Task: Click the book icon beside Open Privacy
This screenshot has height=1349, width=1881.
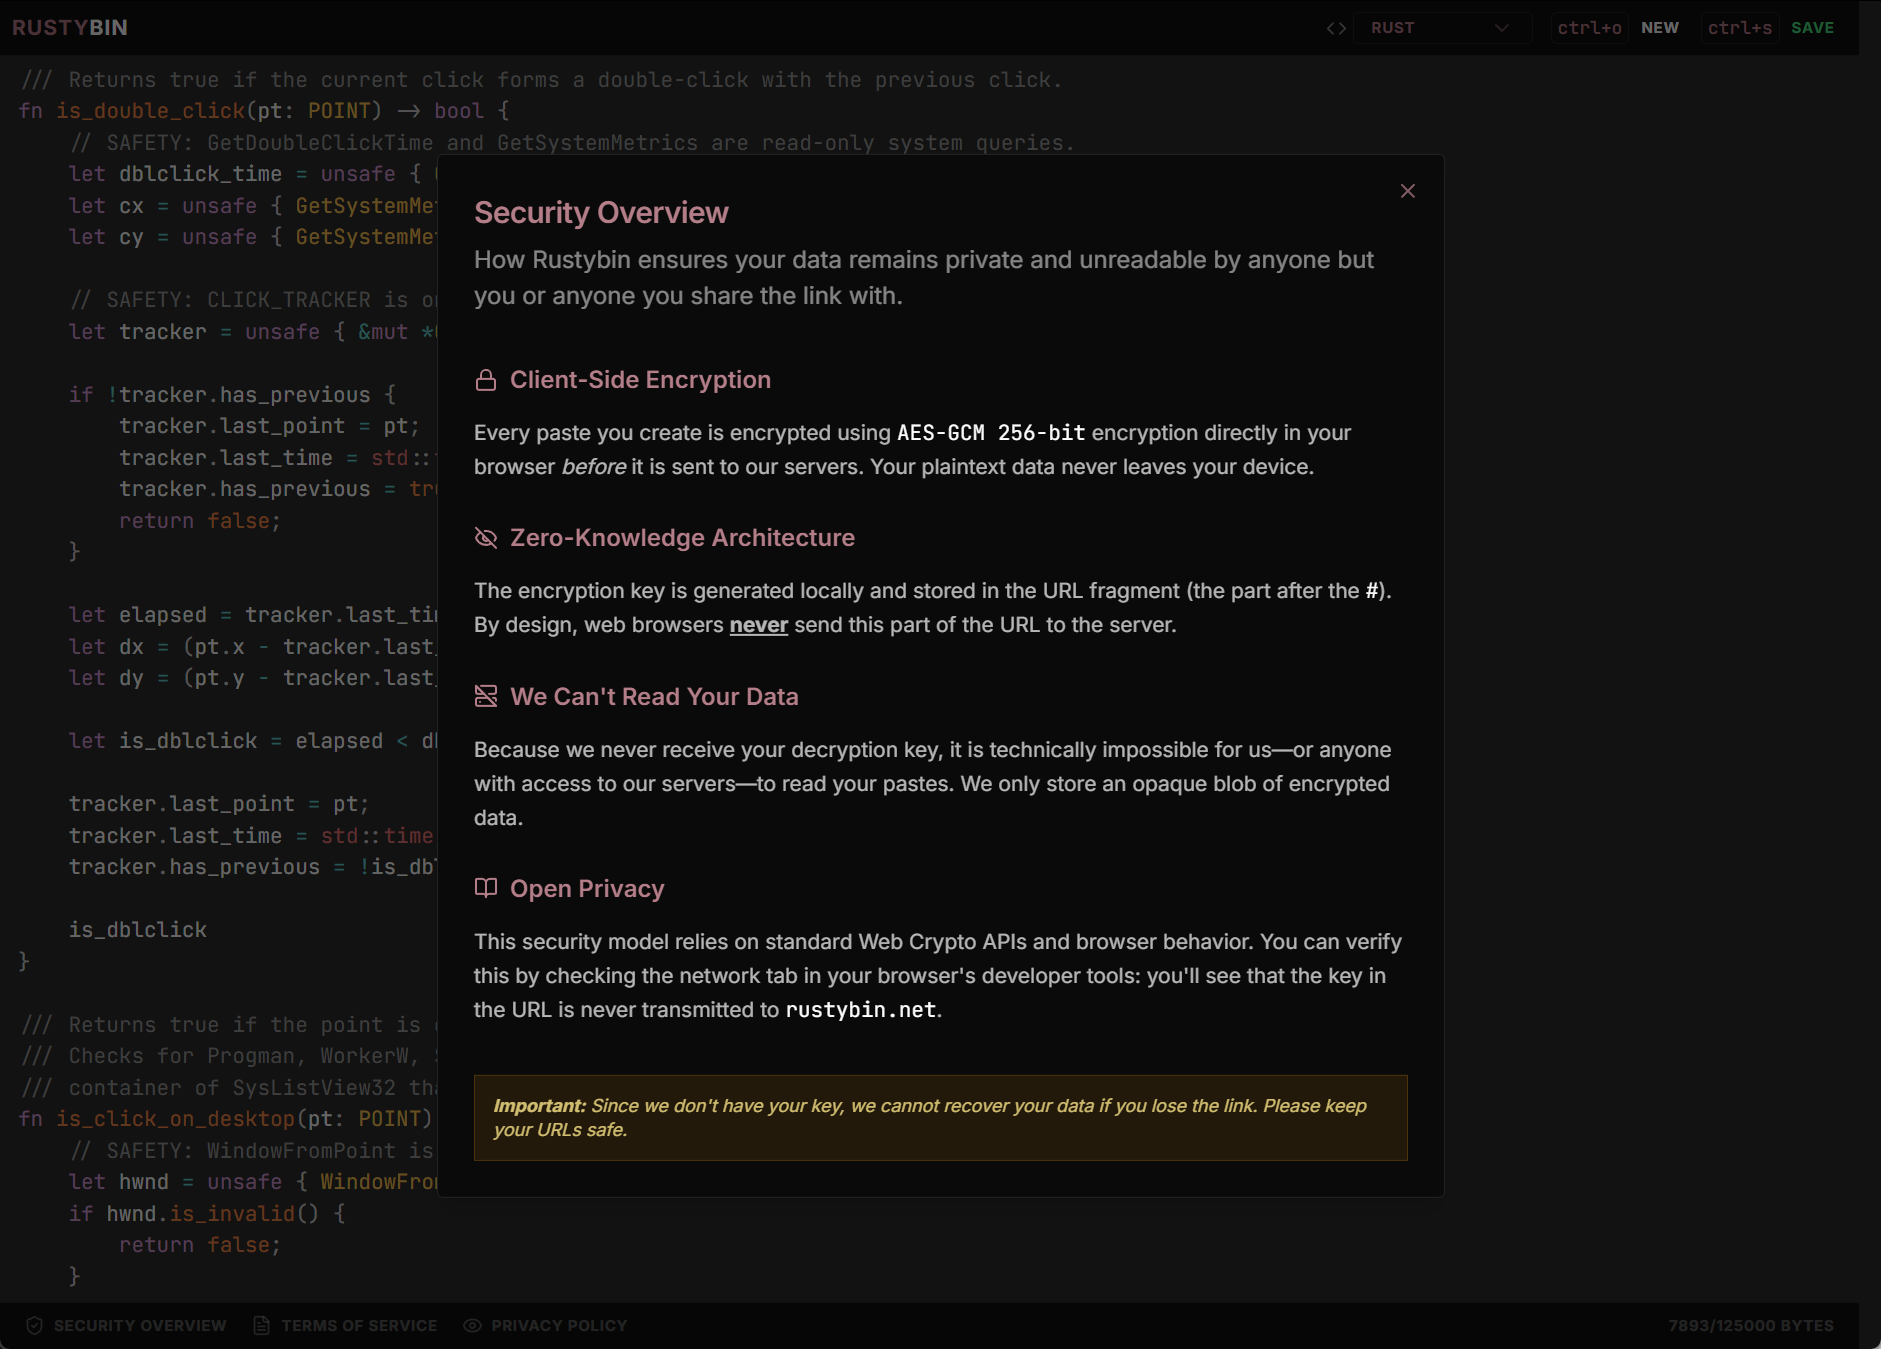Action: pyautogui.click(x=486, y=888)
